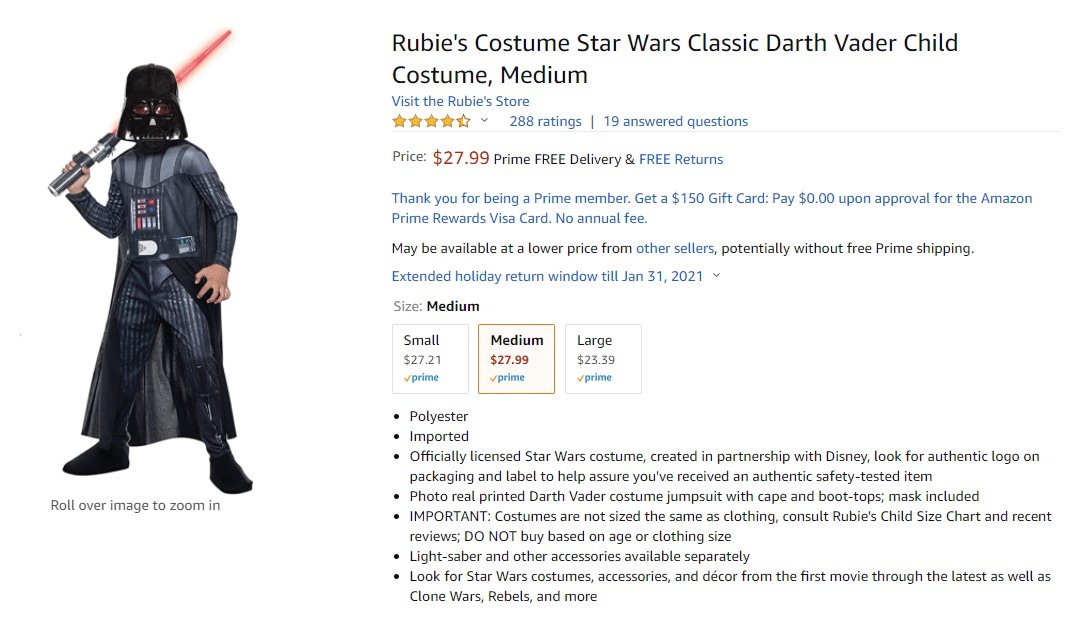Check prices from other sellers
Screen dimensions: 1076x617
click(x=675, y=248)
